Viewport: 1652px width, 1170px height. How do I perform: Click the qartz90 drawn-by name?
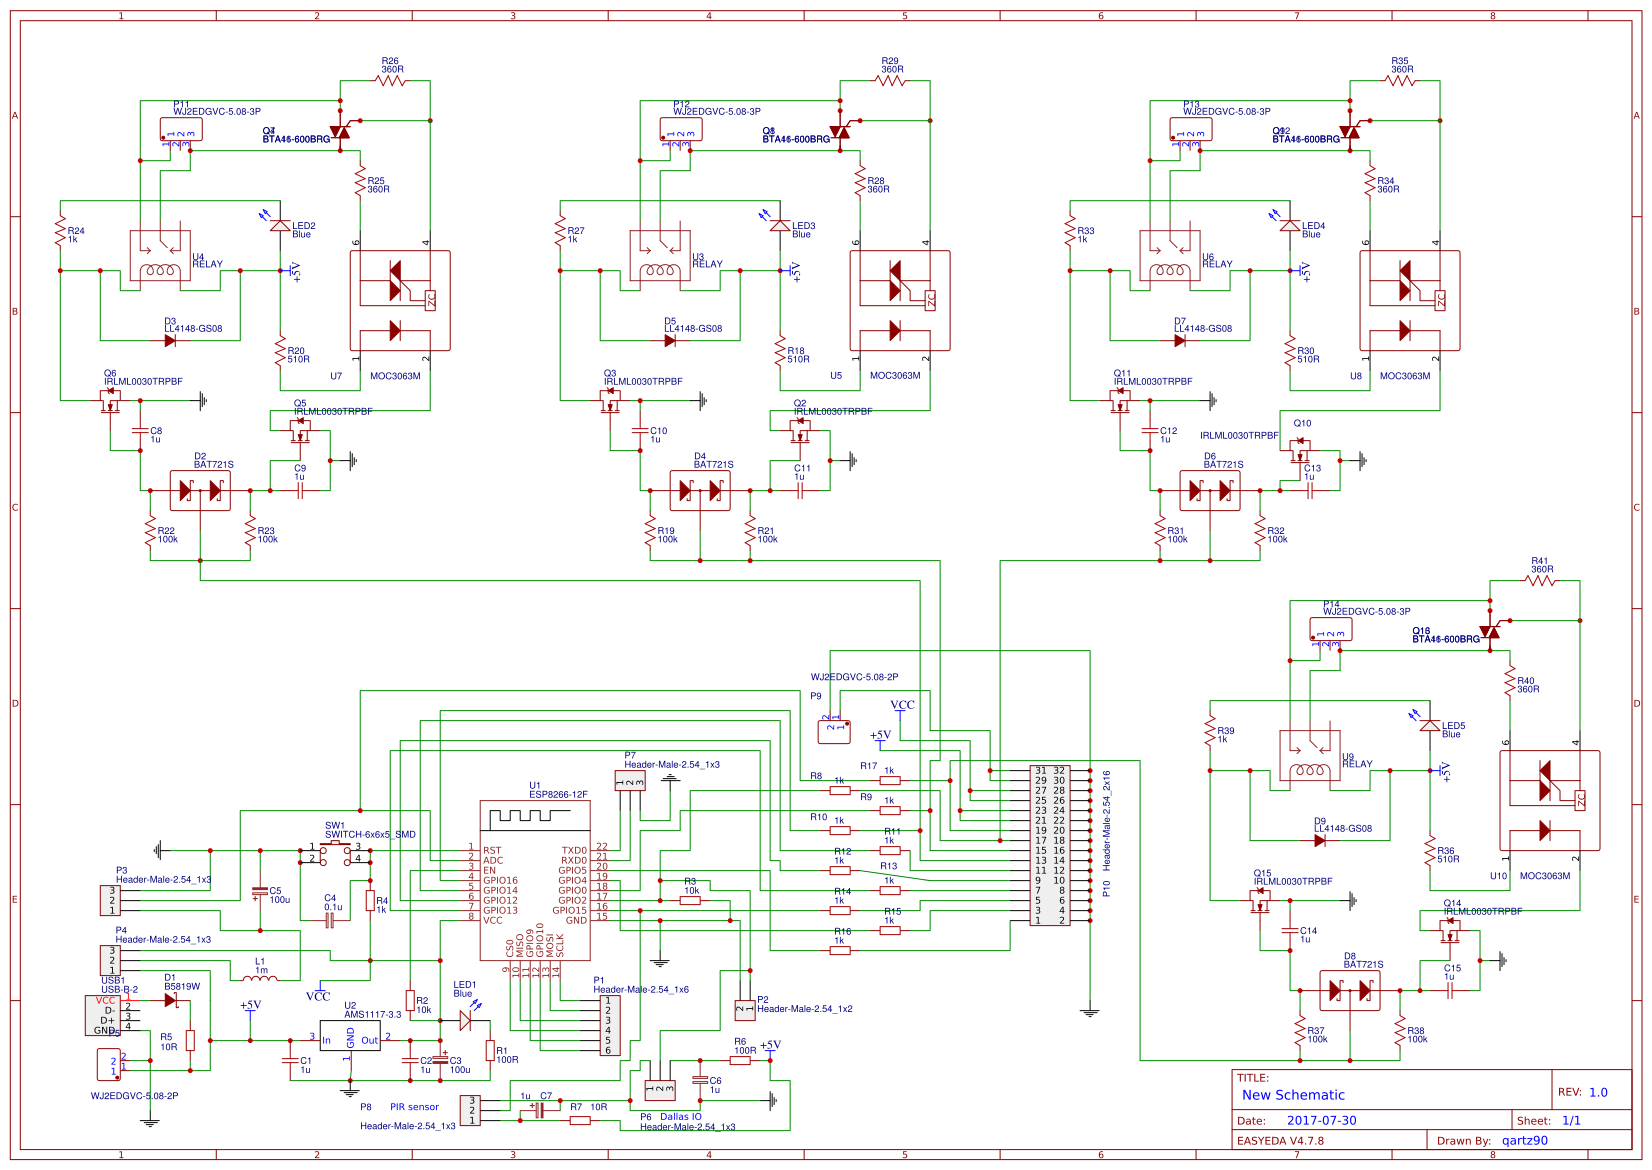click(x=1523, y=1140)
